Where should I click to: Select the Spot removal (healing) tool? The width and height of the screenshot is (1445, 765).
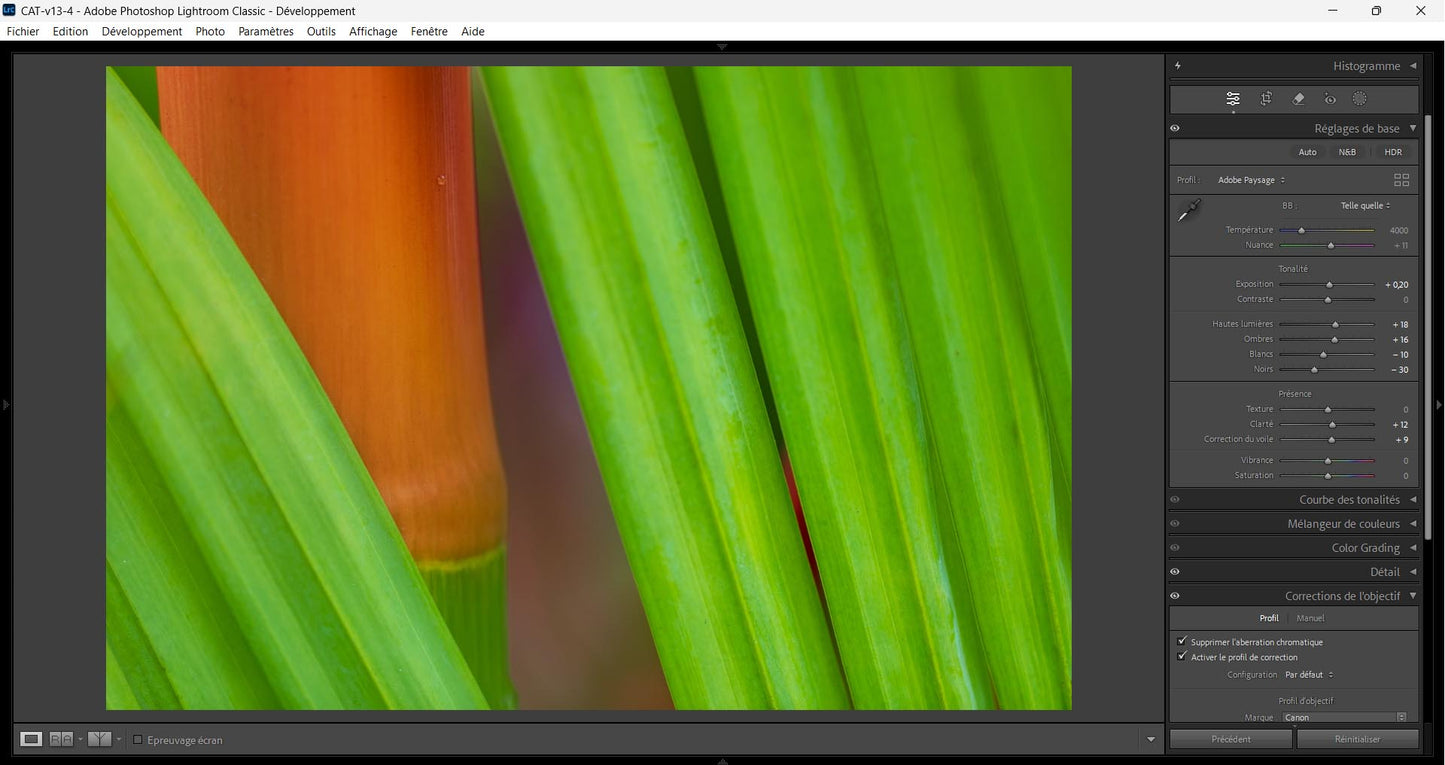(1298, 98)
